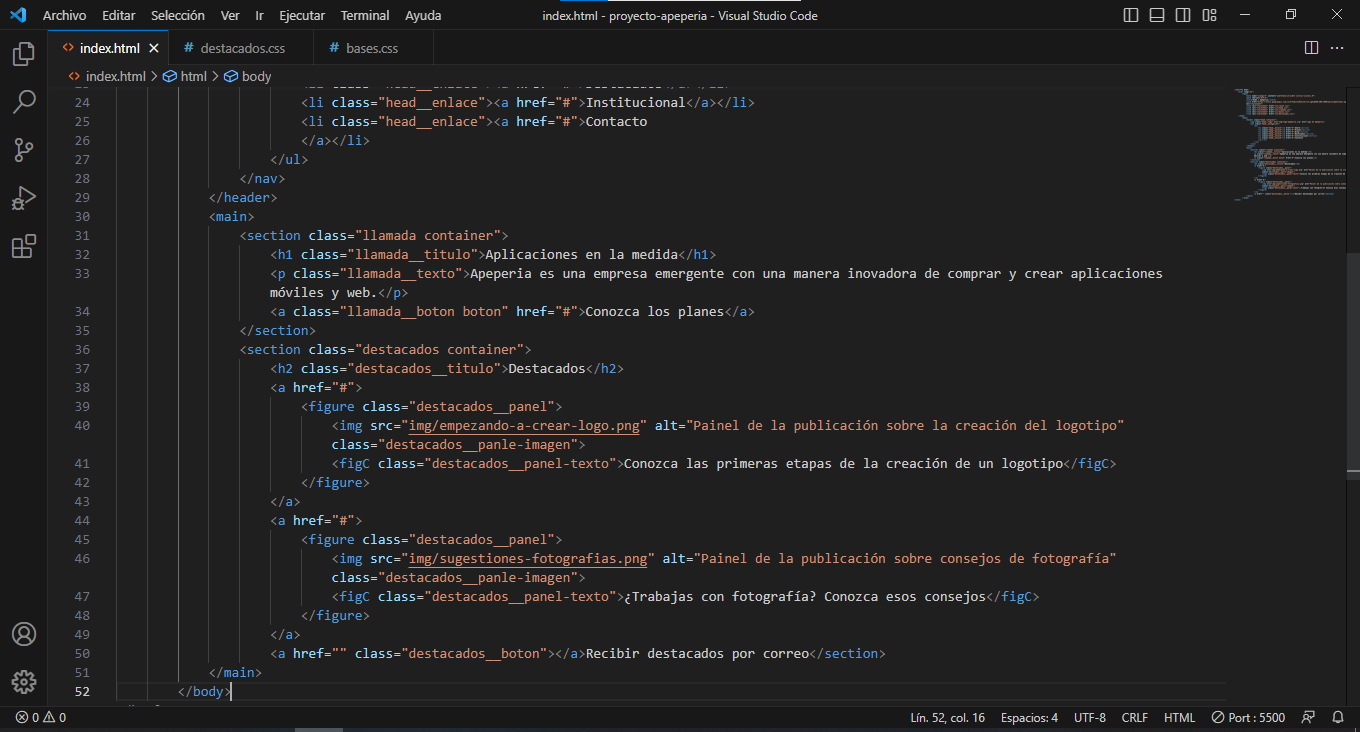Click the text "Aplicaciones en la medida"
The width and height of the screenshot is (1360, 732).
coord(582,254)
